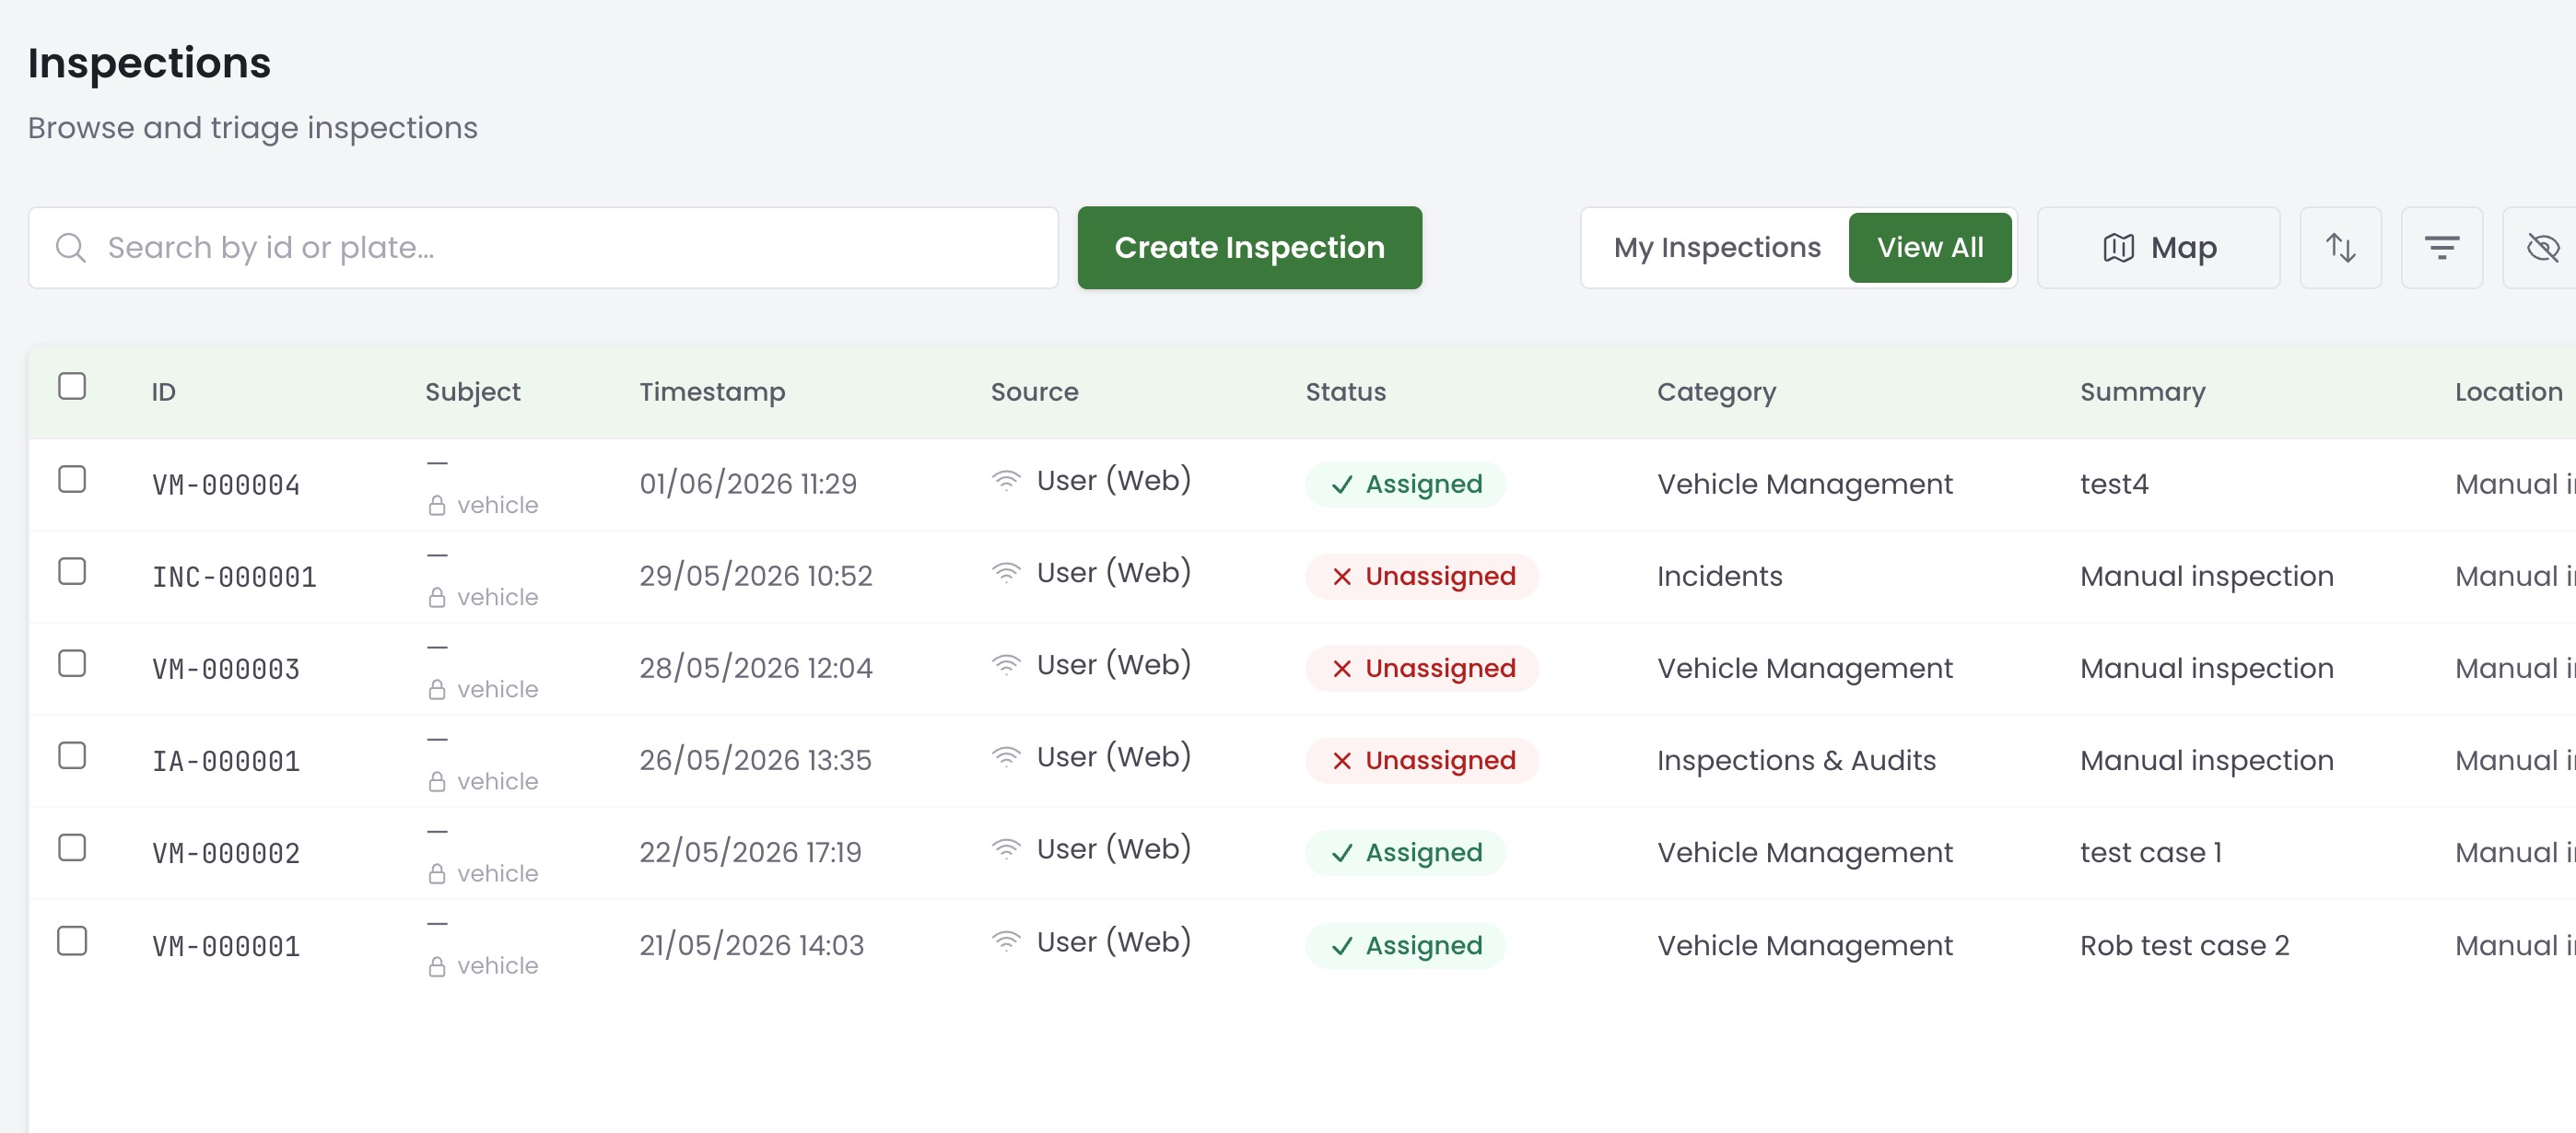This screenshot has width=2576, height=1133.
Task: Open inspection ID VM-000002
Action: (226, 853)
